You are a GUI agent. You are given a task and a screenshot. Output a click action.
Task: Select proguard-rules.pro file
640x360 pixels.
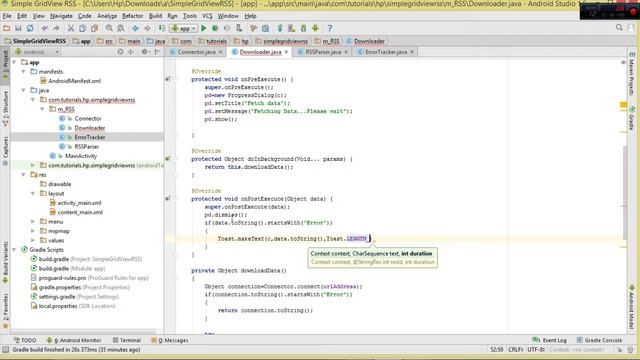pos(62,278)
